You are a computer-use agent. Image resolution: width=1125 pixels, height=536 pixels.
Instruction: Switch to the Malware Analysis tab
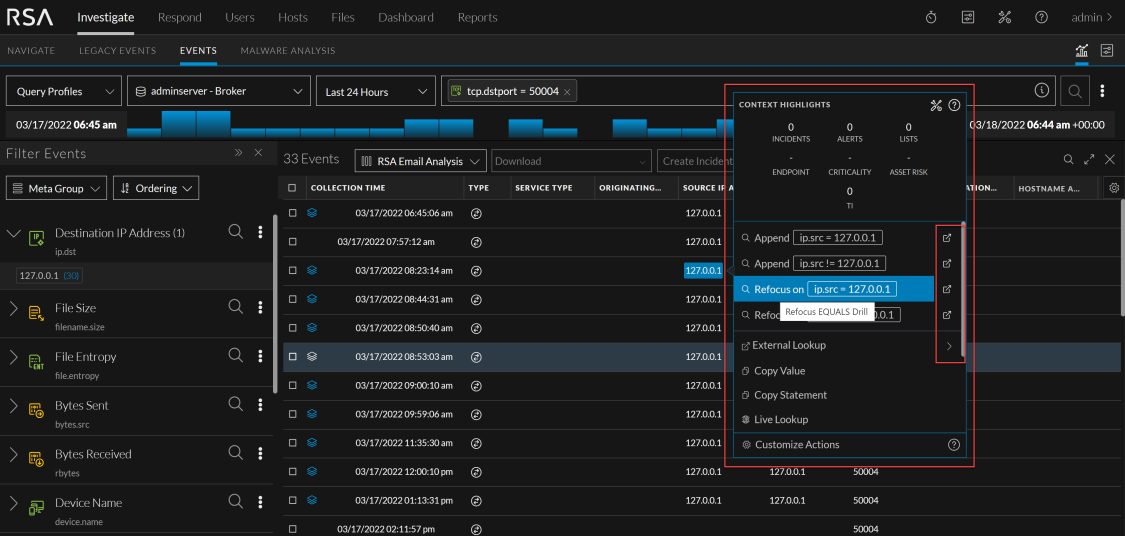tap(287, 50)
